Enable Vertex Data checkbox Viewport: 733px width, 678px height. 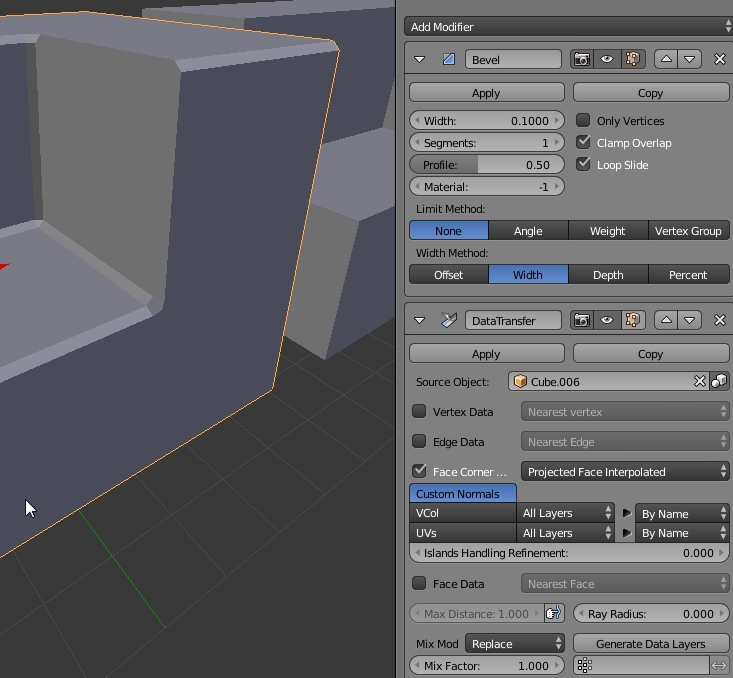click(x=419, y=411)
